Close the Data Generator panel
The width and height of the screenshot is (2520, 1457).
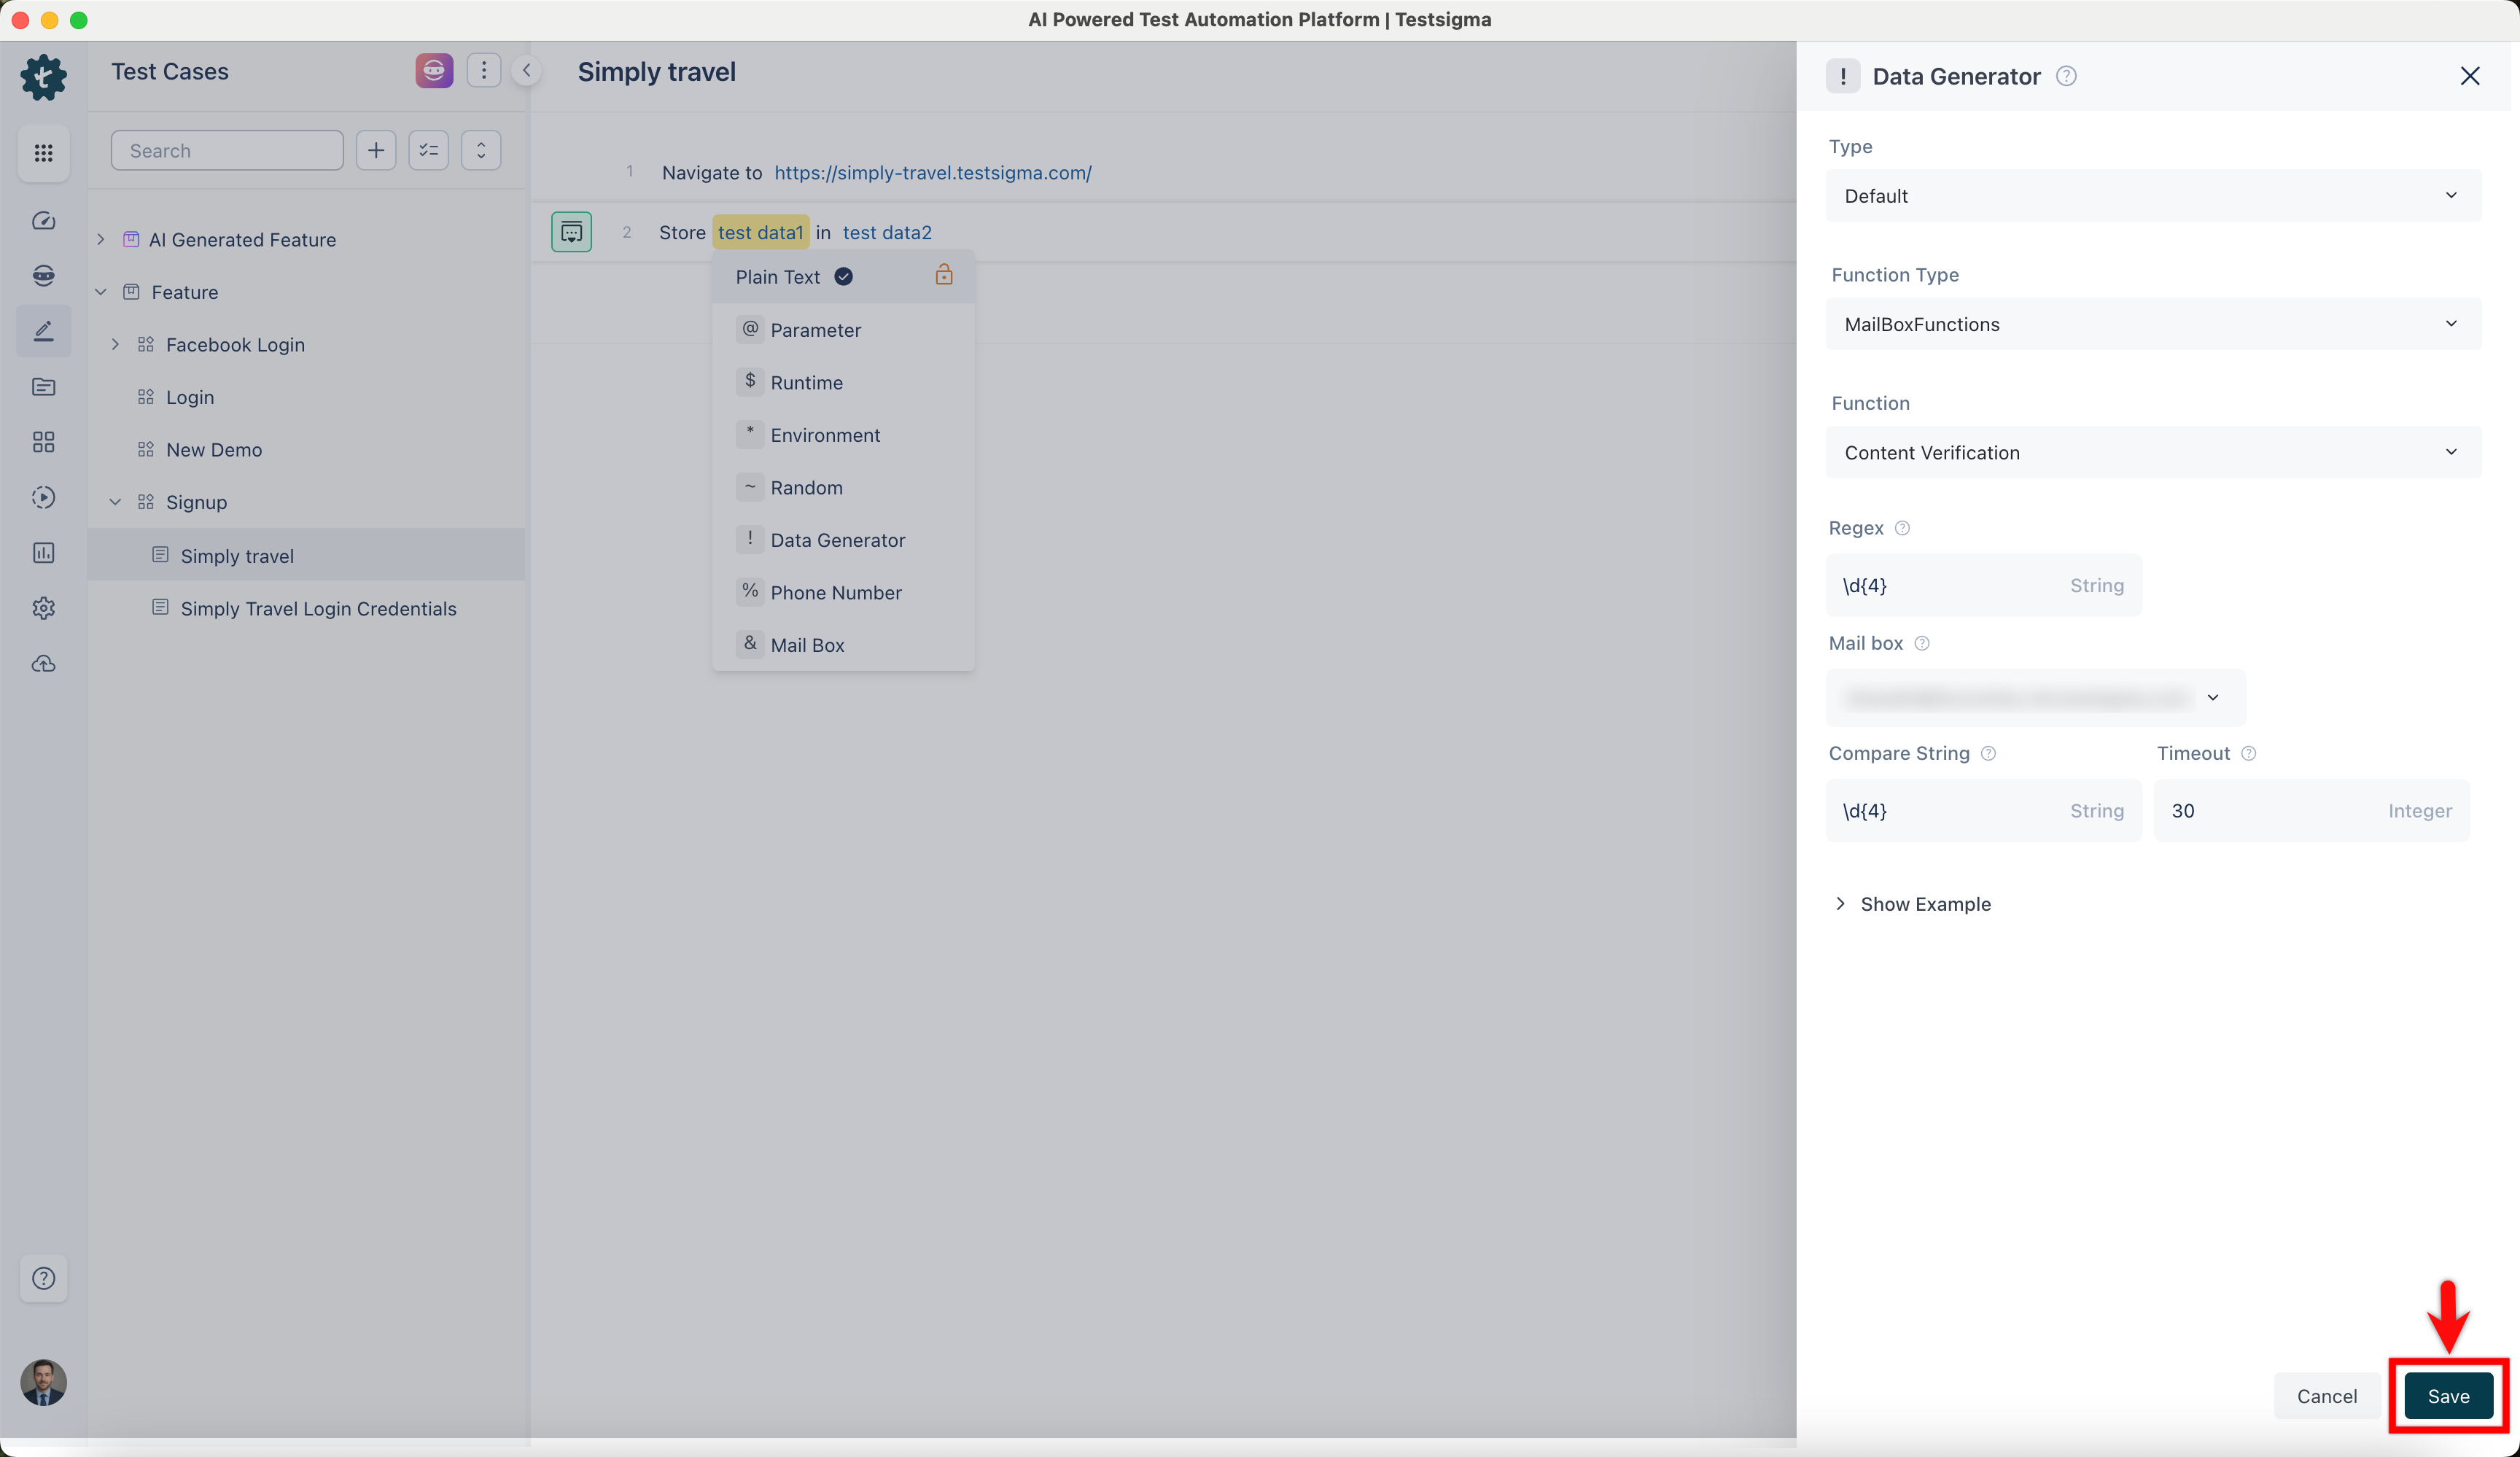pos(2469,76)
